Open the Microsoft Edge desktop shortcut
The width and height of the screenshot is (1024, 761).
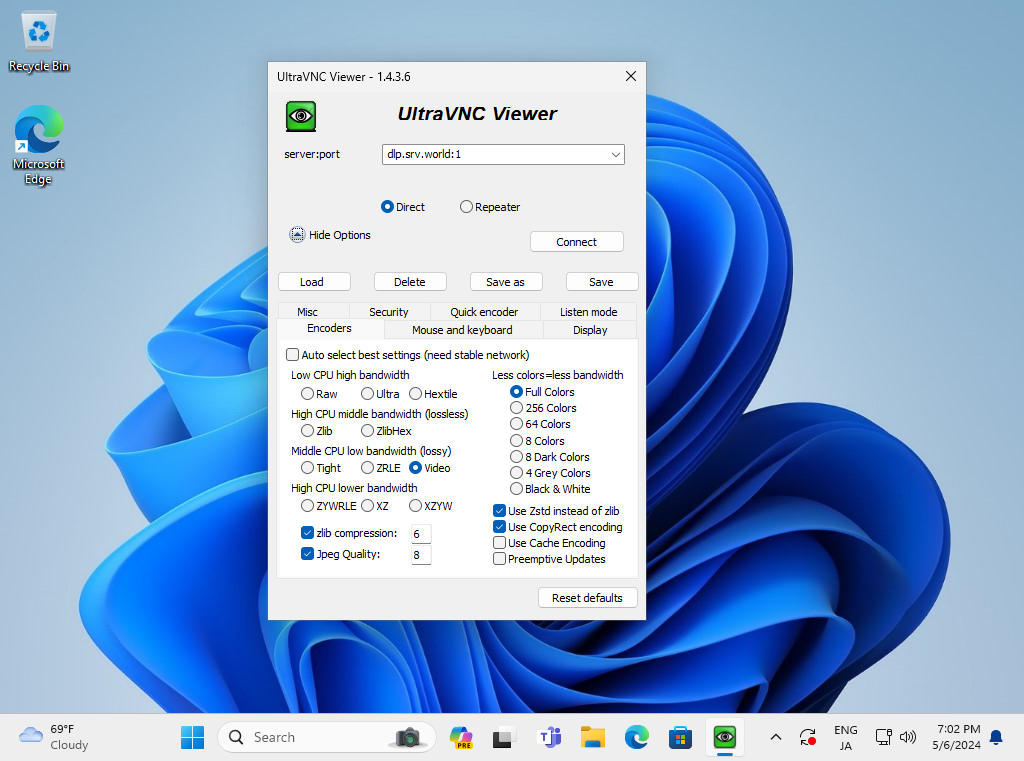click(x=39, y=145)
